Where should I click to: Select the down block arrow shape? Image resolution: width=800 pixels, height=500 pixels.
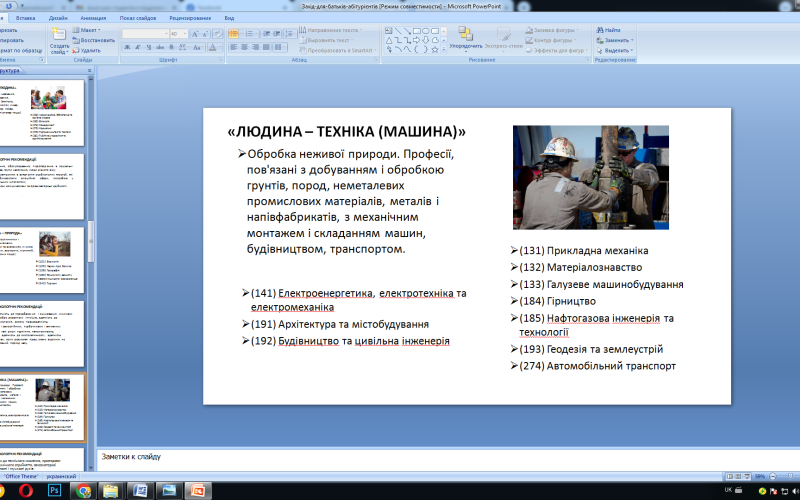pyautogui.click(x=426, y=40)
